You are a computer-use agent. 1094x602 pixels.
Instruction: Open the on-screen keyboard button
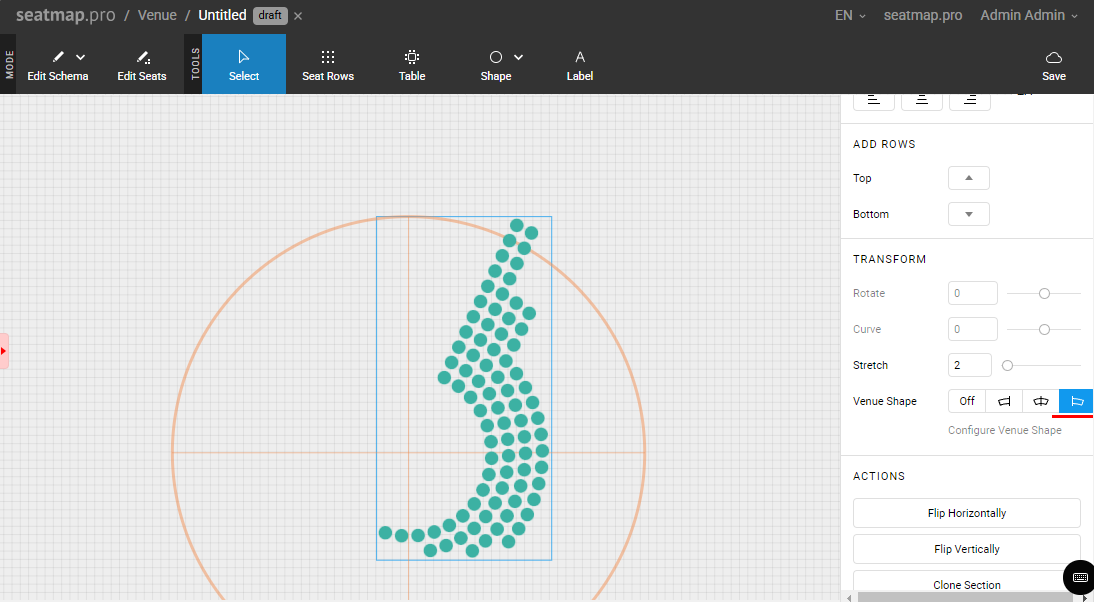(1079, 578)
